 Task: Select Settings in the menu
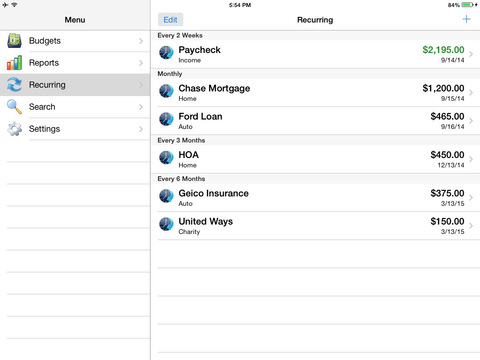tap(75, 129)
